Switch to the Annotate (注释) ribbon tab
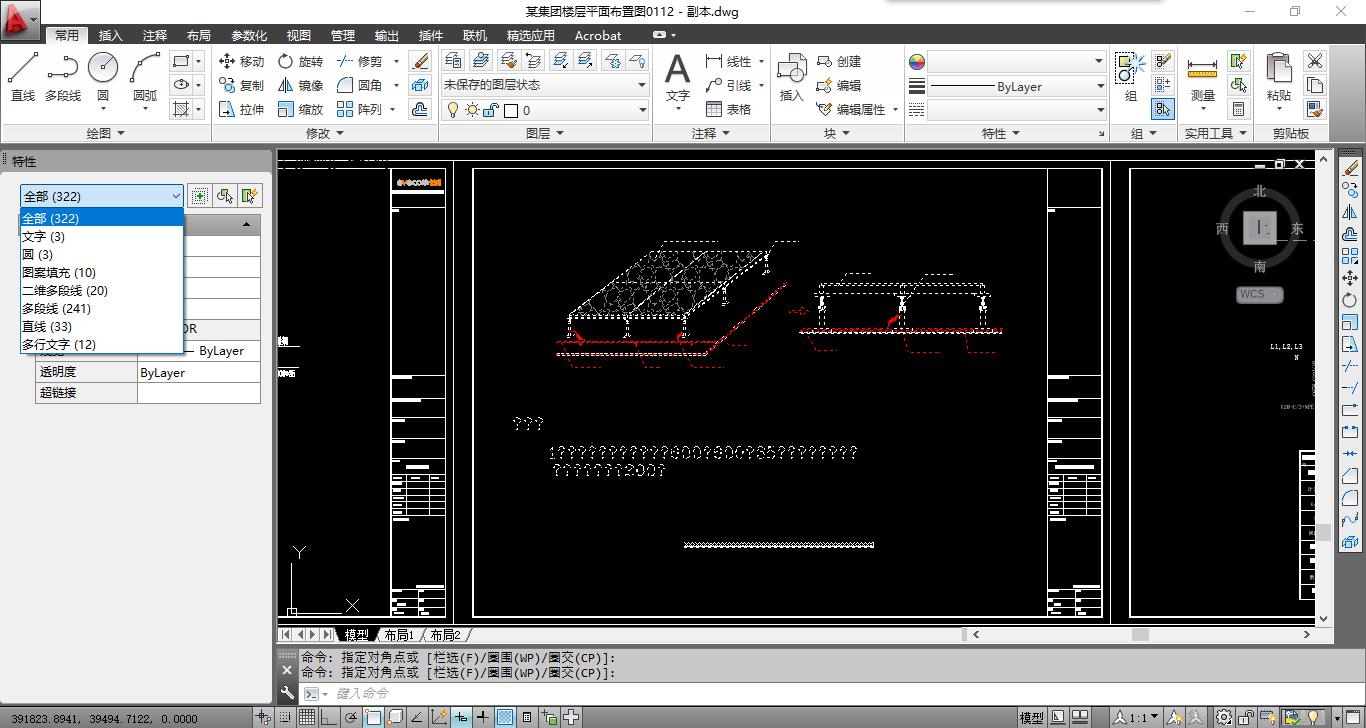 pos(155,35)
